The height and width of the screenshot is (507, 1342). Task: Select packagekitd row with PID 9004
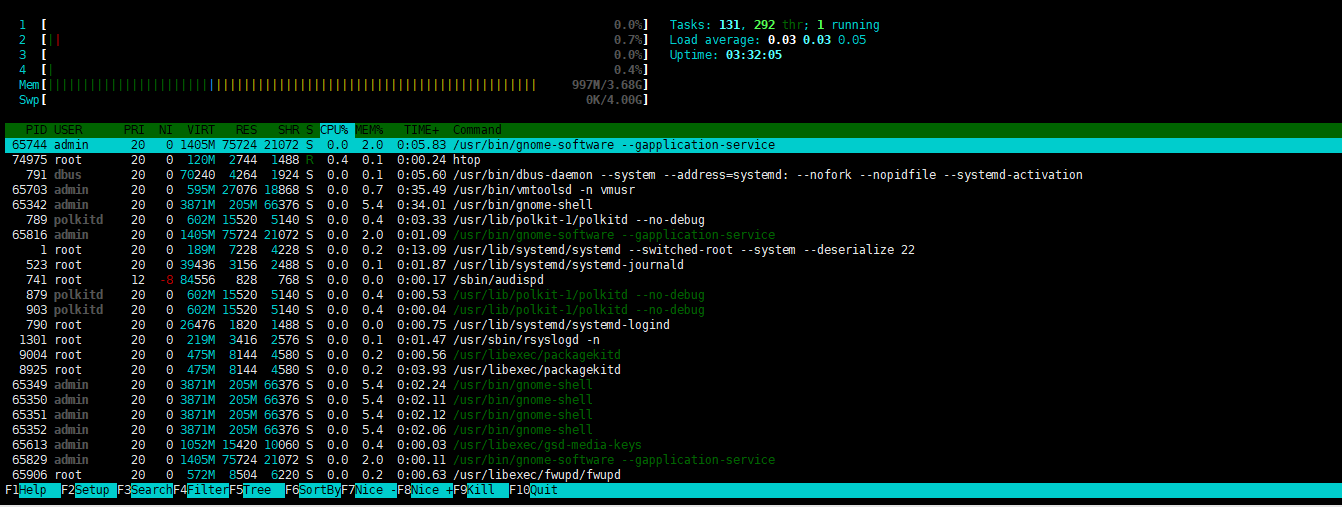(x=671, y=355)
